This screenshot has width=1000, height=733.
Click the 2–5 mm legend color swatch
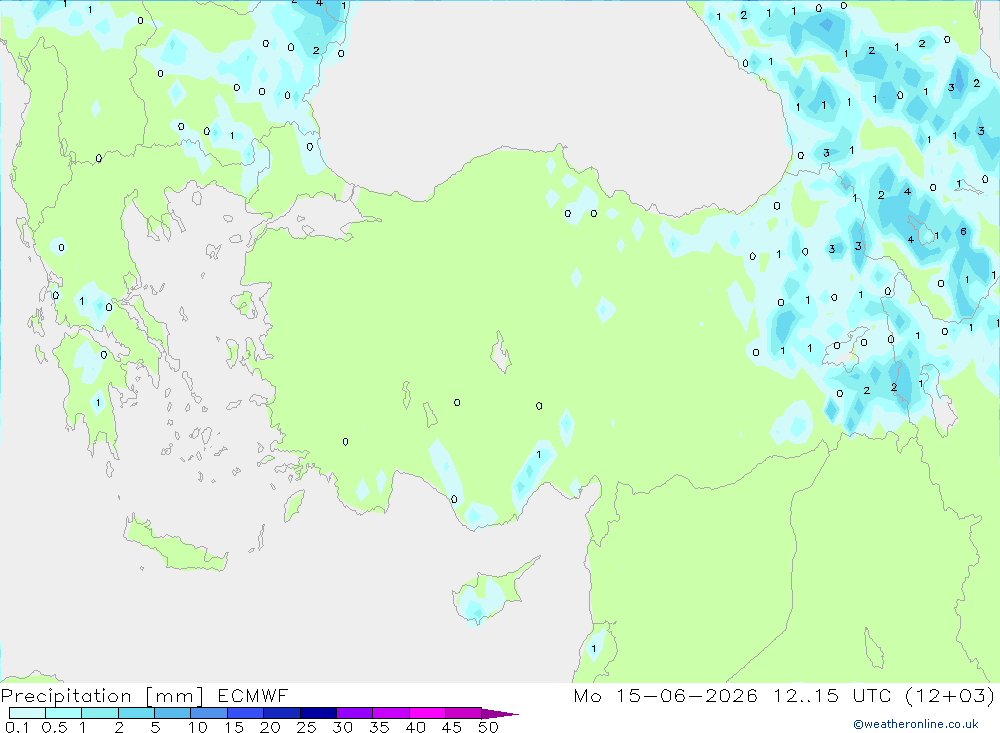tap(136, 713)
